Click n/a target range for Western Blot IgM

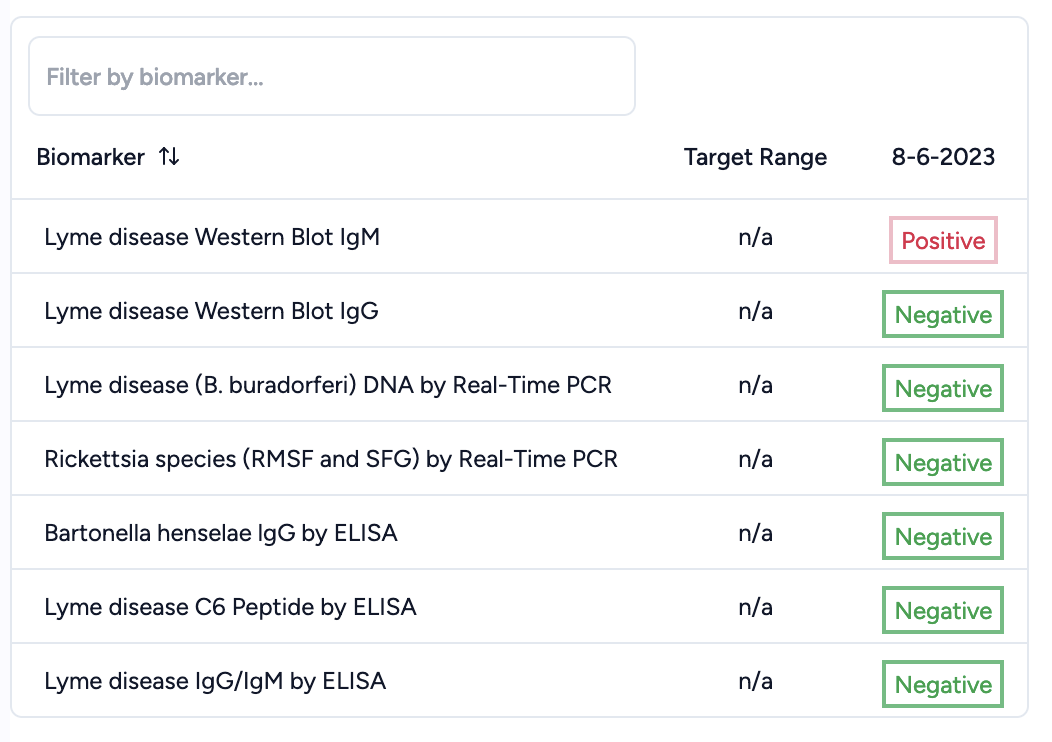point(755,237)
